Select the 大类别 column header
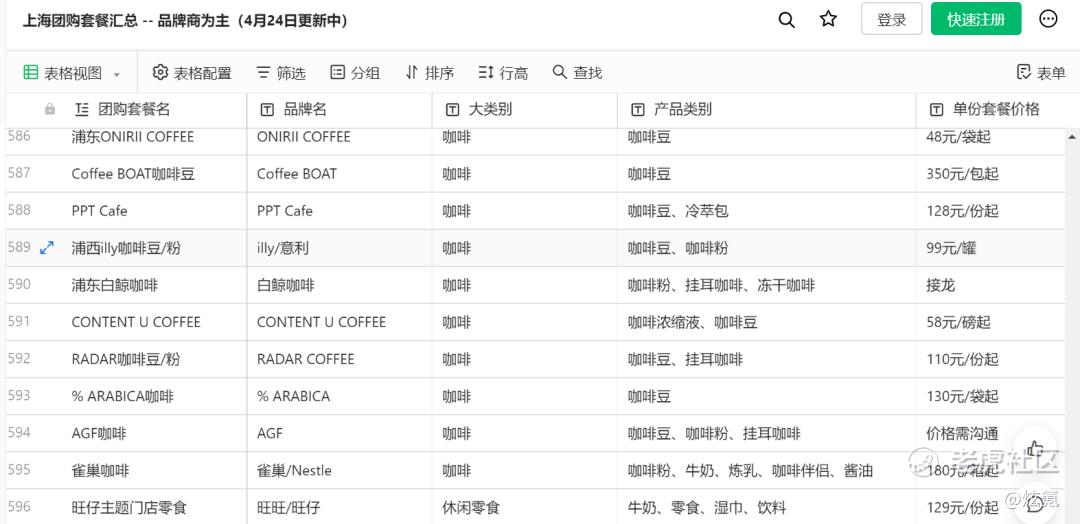The width and height of the screenshot is (1080, 524). pos(490,109)
